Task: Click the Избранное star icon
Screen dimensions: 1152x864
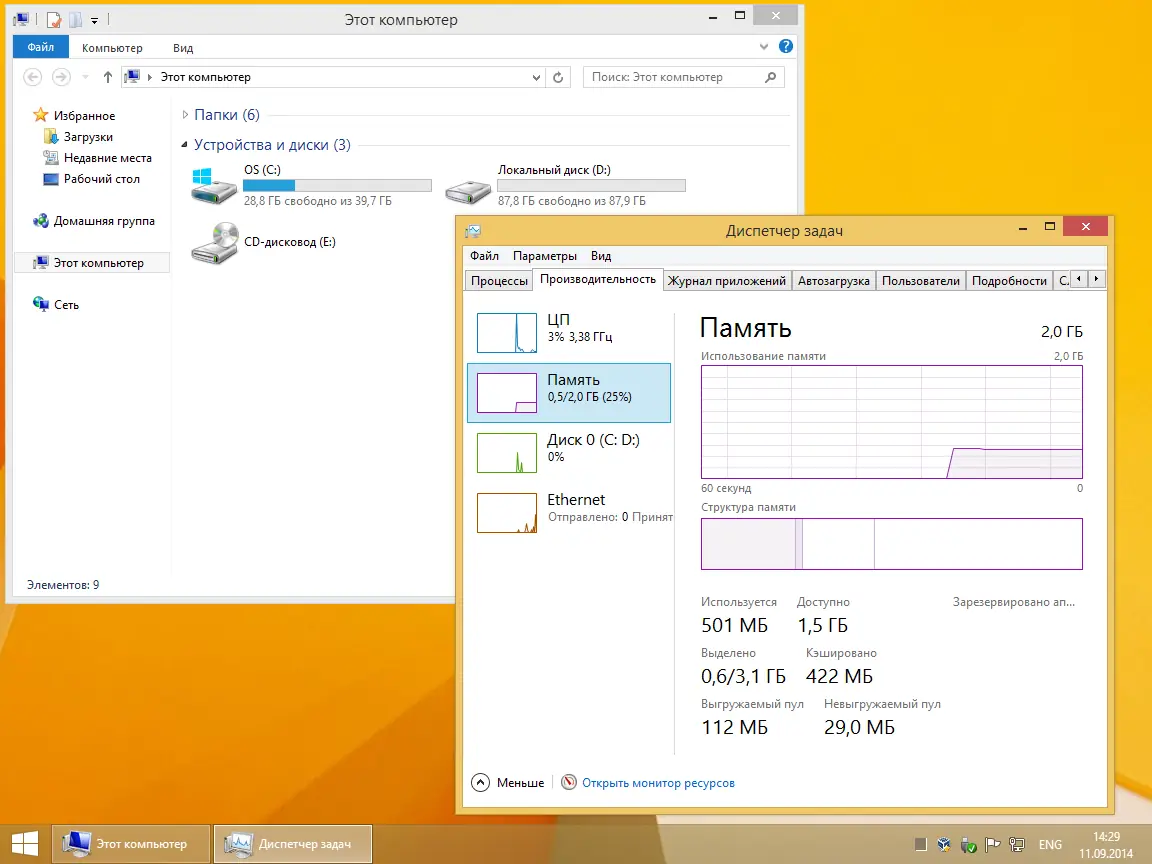Action: tap(40, 115)
